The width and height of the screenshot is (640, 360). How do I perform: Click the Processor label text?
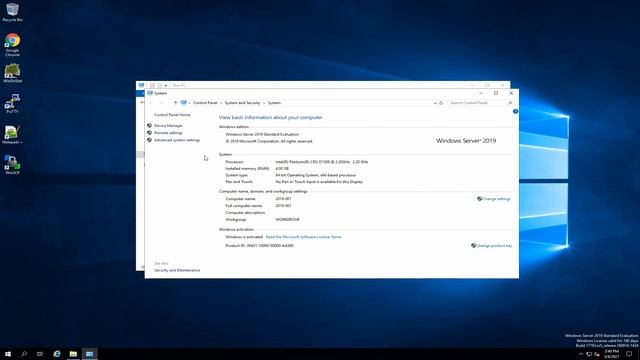[x=234, y=162]
